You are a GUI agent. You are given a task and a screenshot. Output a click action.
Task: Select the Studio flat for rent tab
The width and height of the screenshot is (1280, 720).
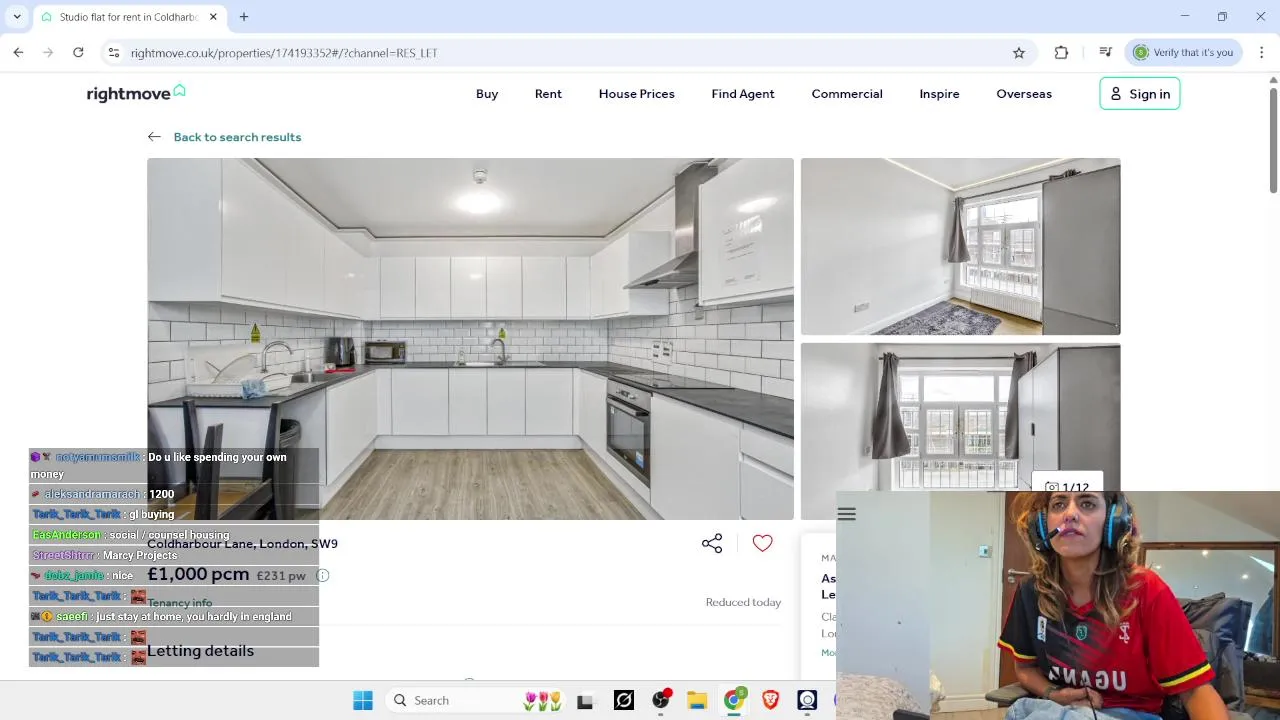[128, 17]
